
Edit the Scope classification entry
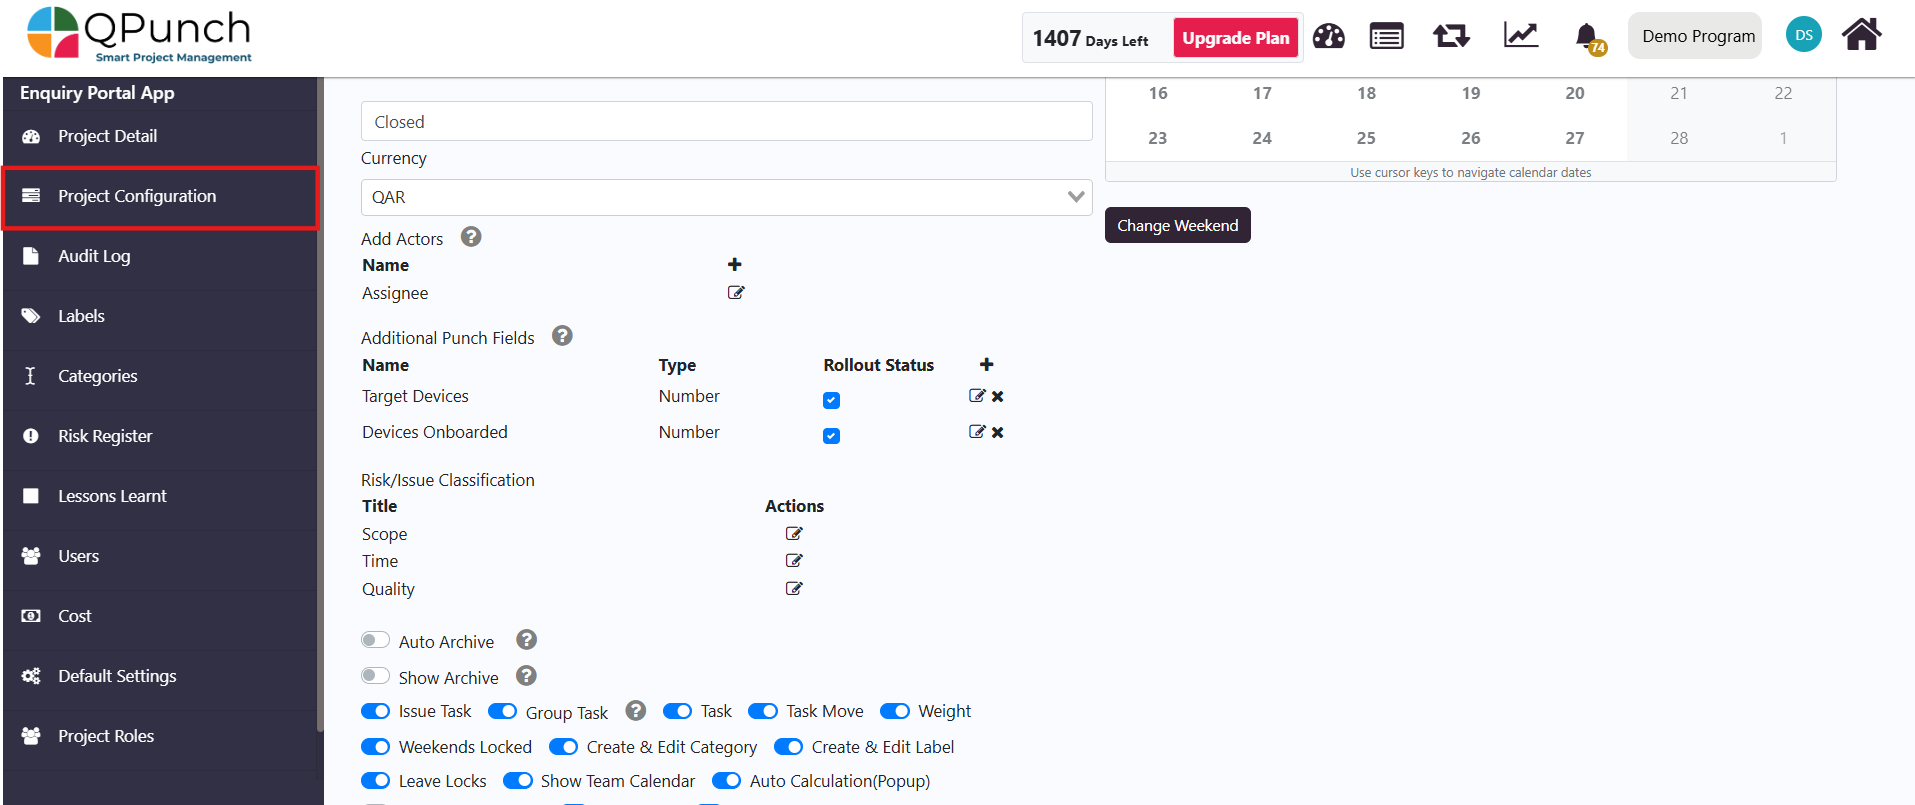pos(794,534)
